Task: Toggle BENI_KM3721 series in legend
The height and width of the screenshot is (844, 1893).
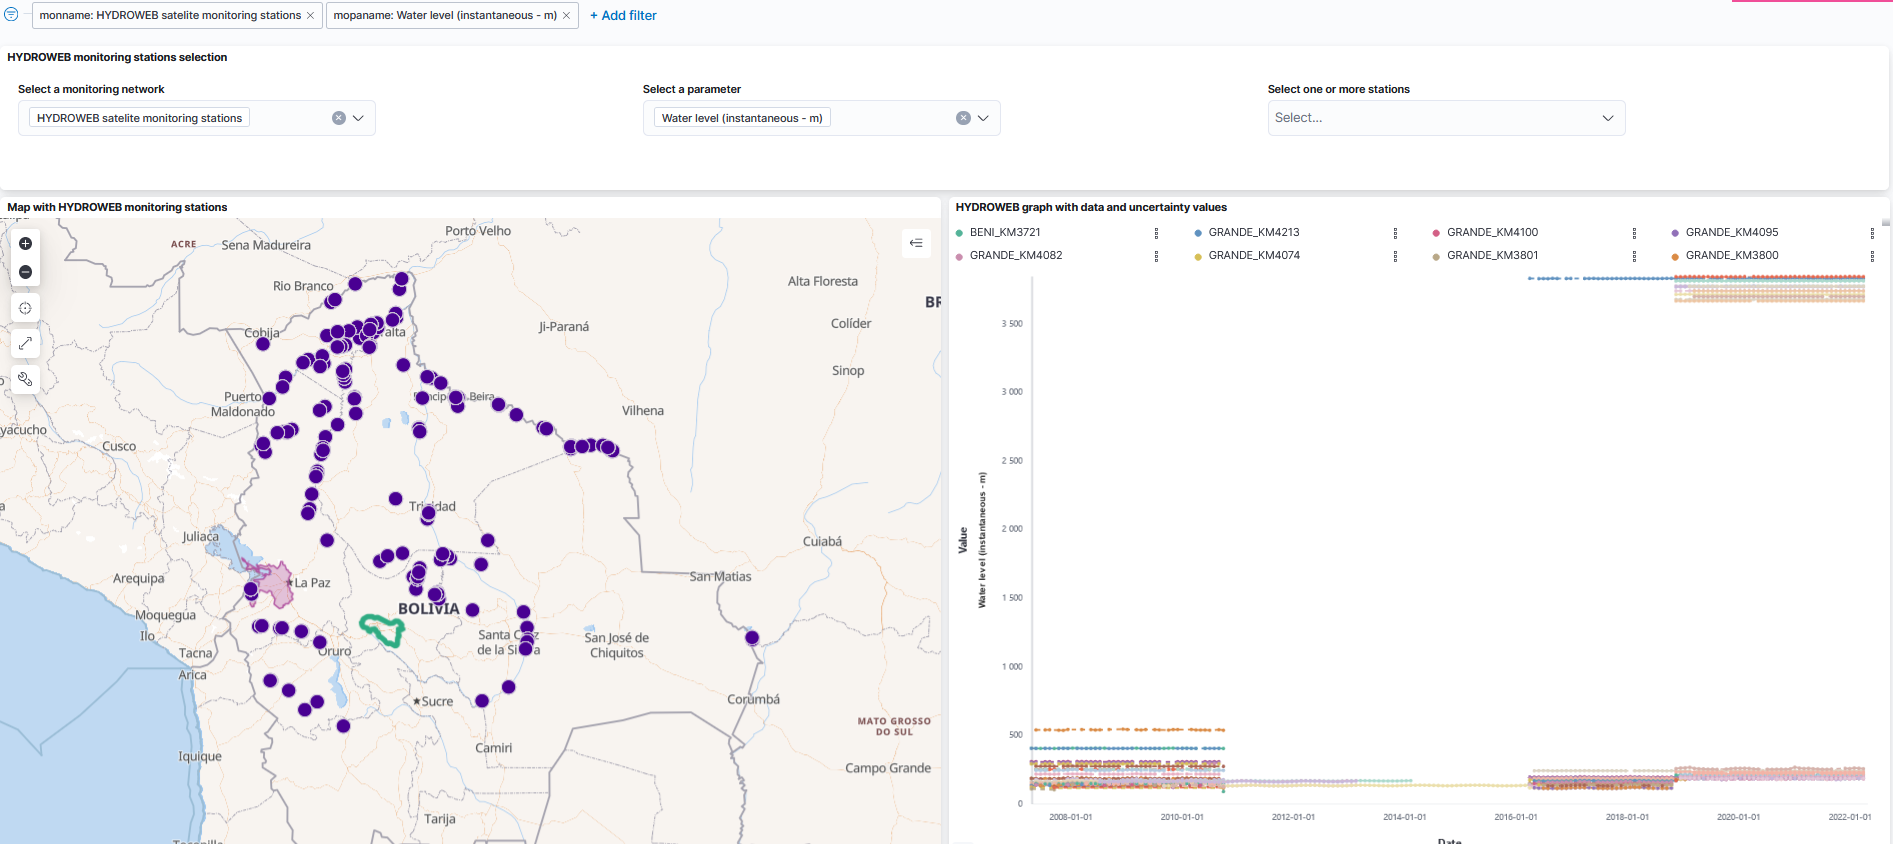Action: (x=1005, y=232)
